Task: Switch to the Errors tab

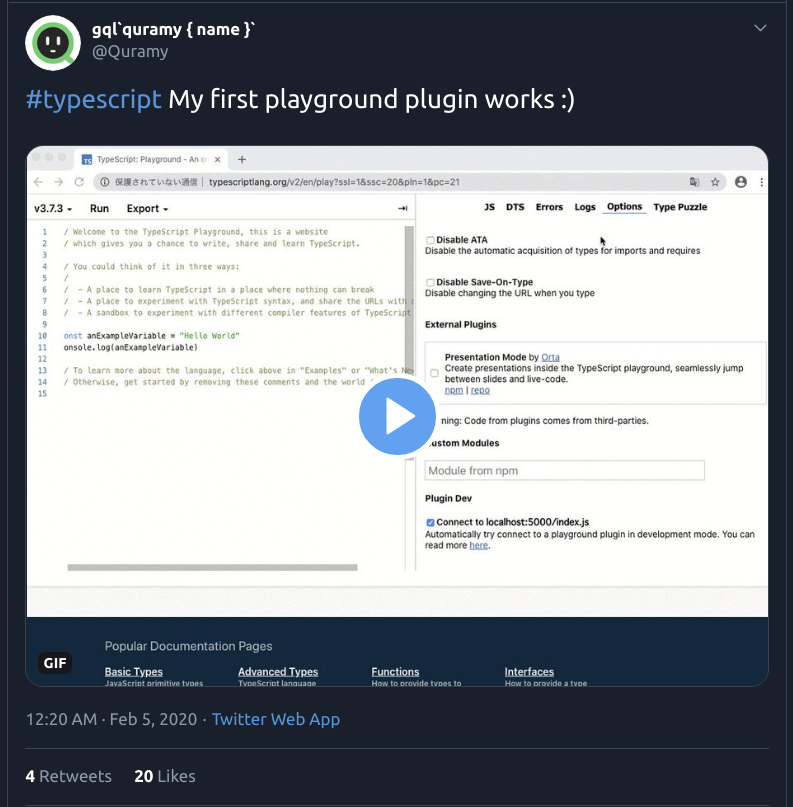Action: 549,207
